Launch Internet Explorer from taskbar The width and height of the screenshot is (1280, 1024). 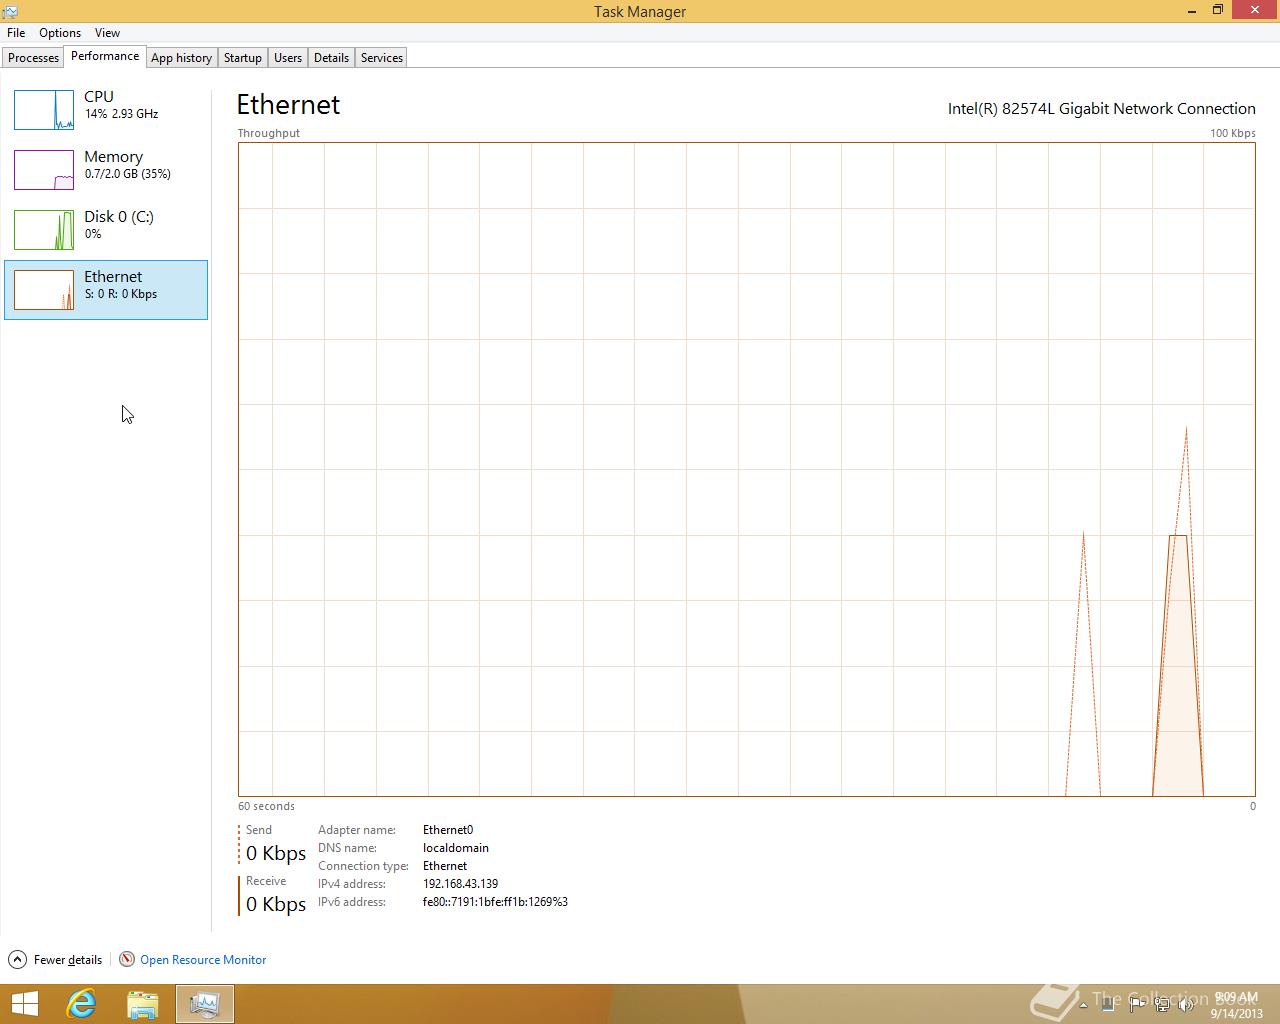[x=81, y=1004]
